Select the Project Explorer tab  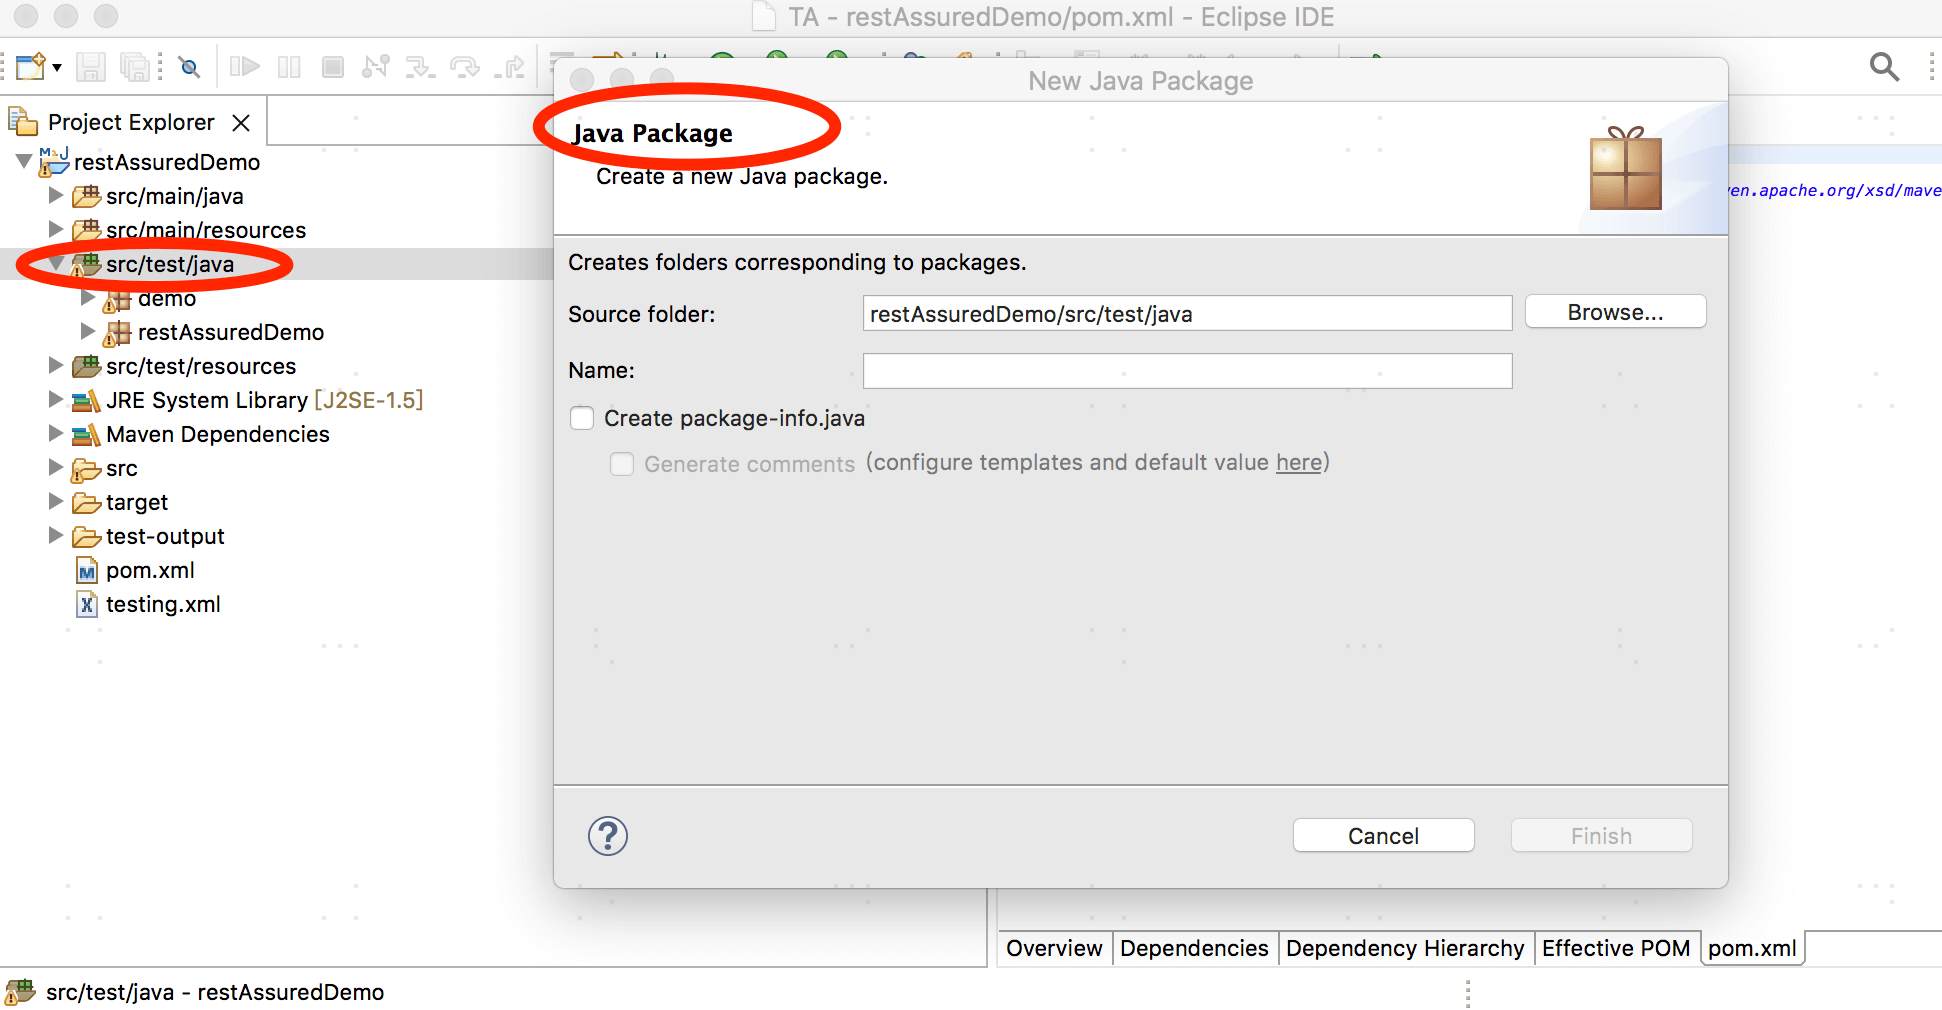click(131, 122)
